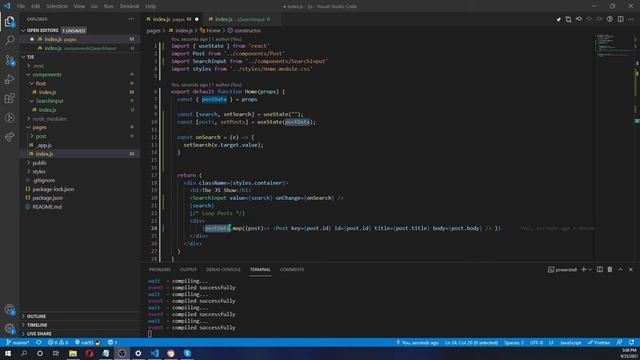640x360 pixels.
Task: Open the Live Share activity bar icon
Action: (9, 137)
